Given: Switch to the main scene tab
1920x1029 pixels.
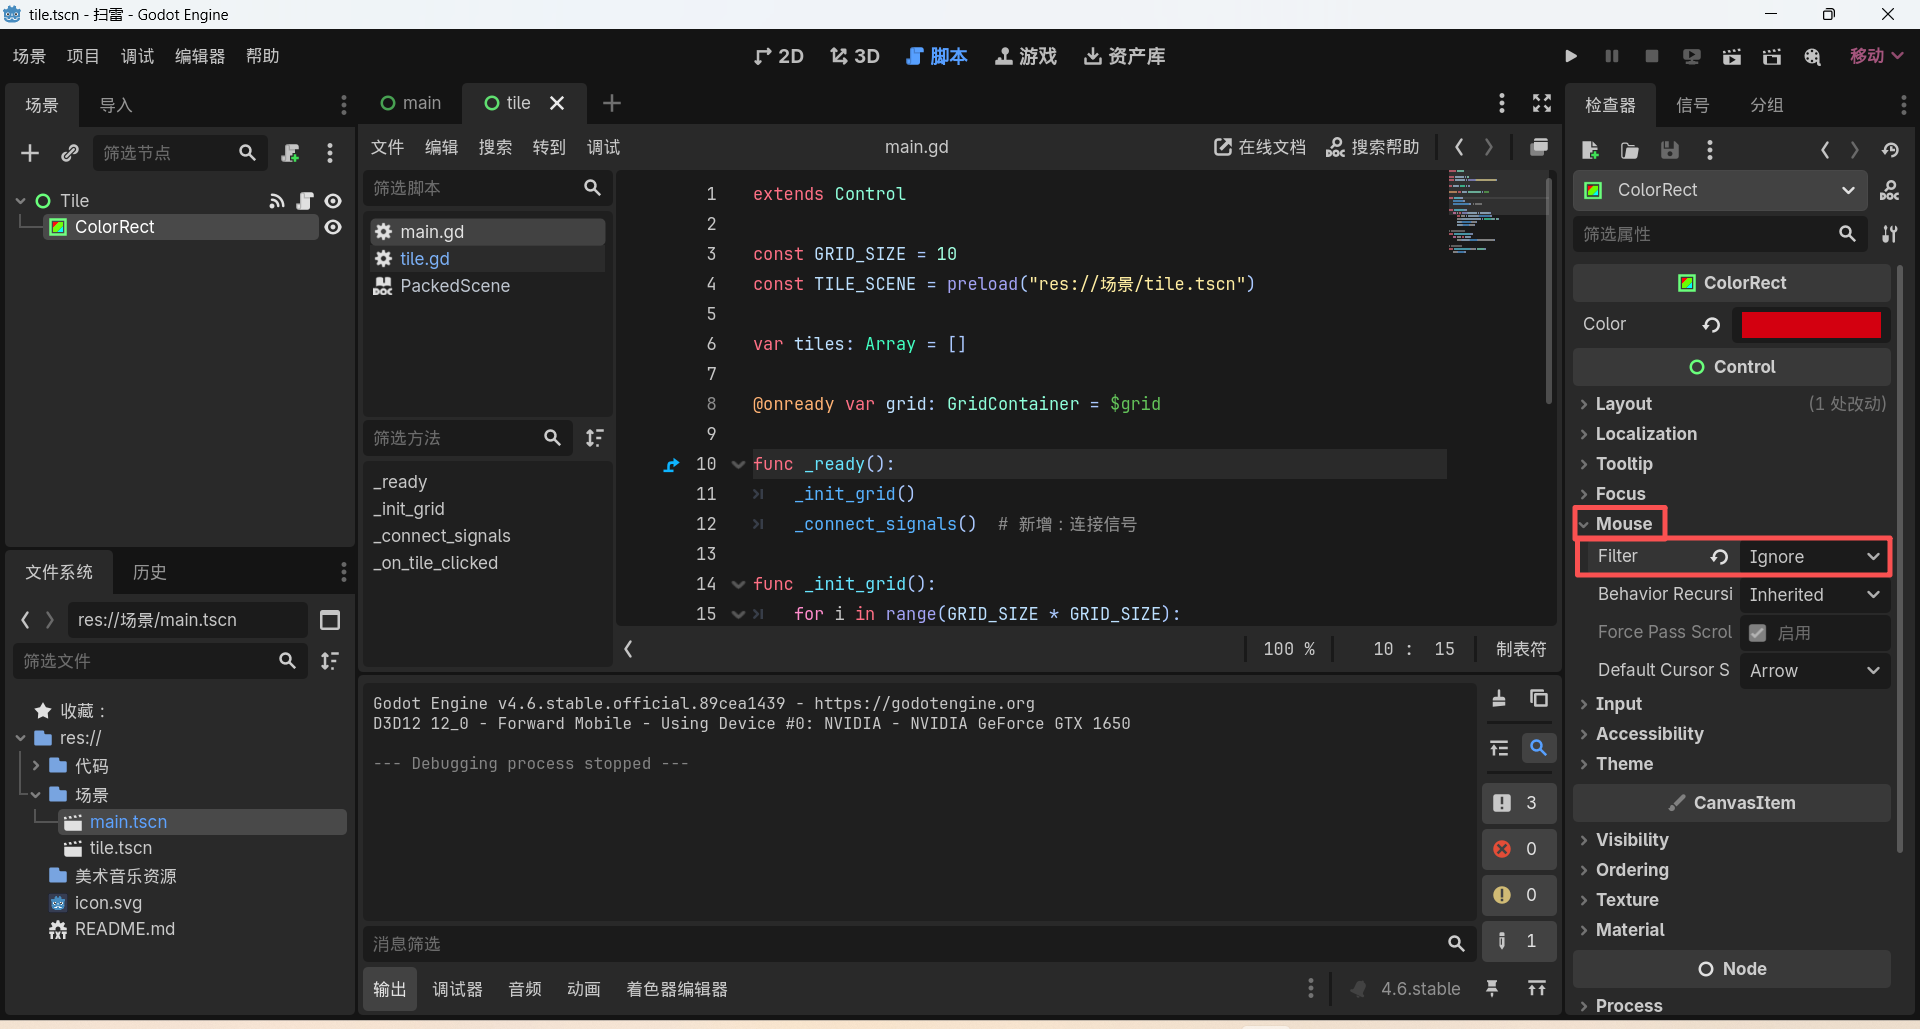Looking at the screenshot, I should 411,103.
